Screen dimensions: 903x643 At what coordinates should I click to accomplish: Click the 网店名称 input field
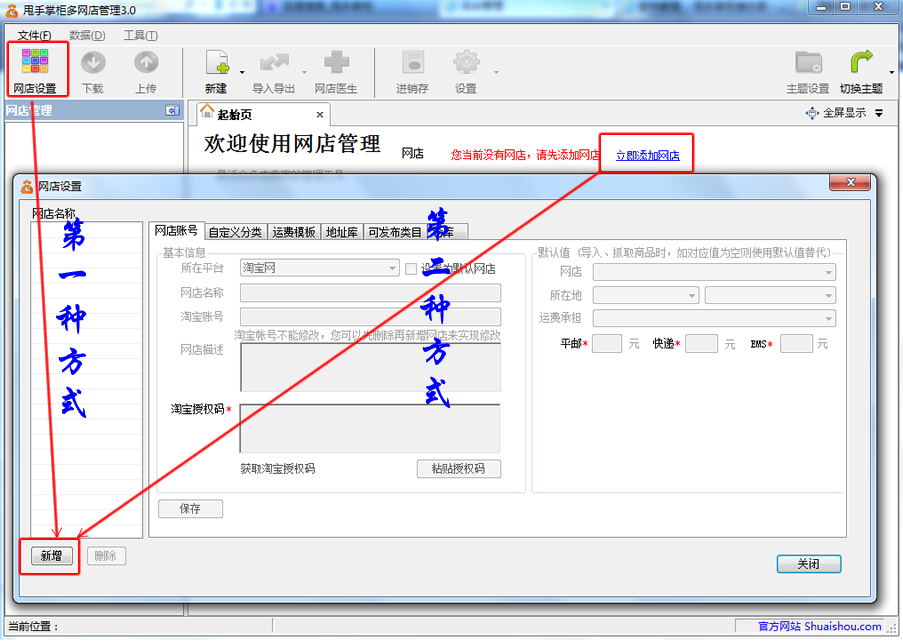[370, 293]
